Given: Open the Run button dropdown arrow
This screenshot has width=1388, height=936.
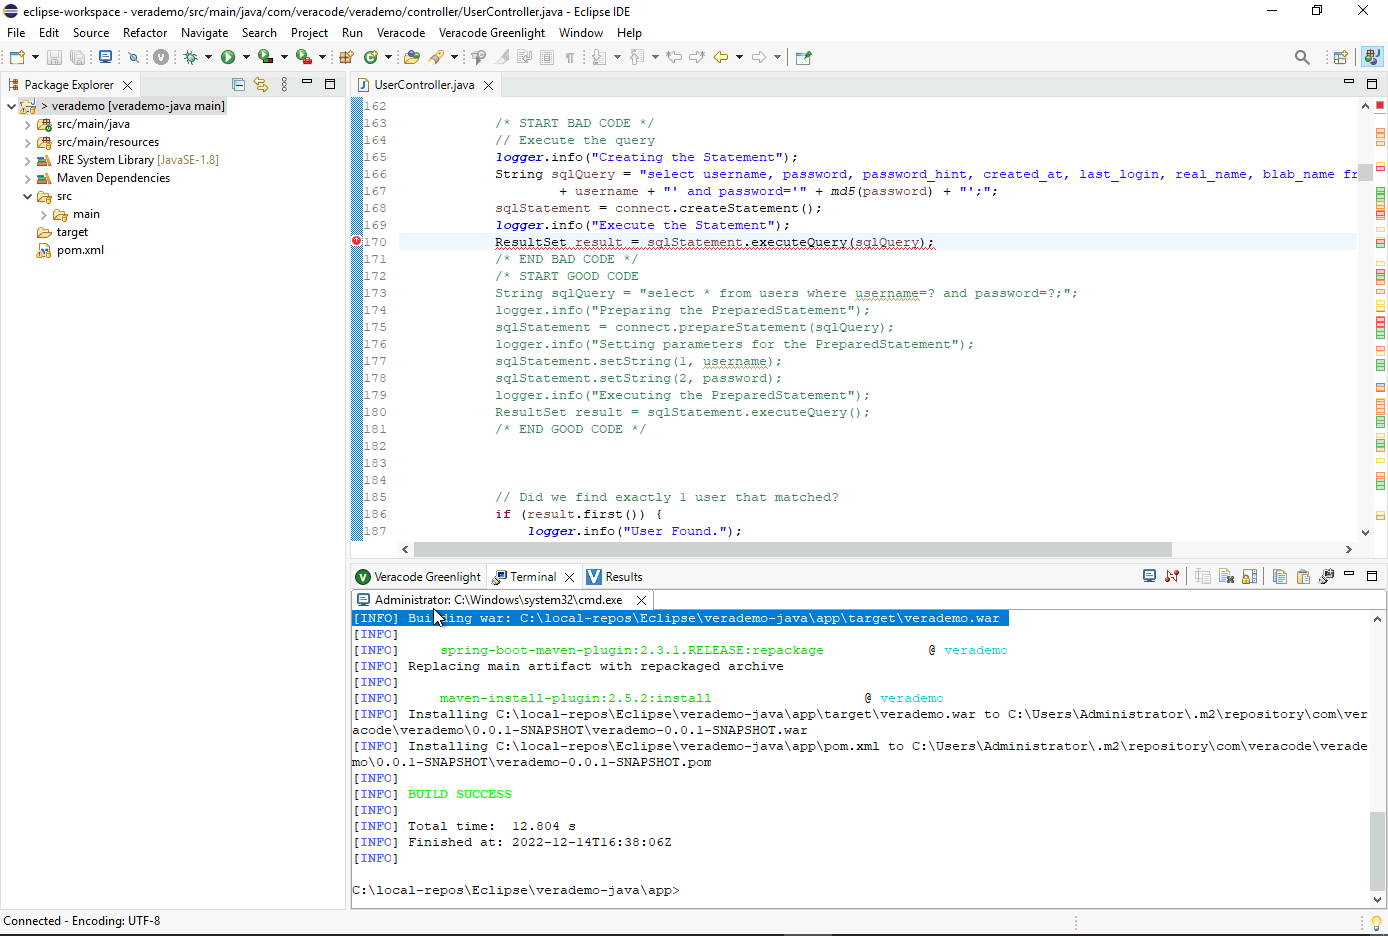Looking at the screenshot, I should (x=246, y=57).
